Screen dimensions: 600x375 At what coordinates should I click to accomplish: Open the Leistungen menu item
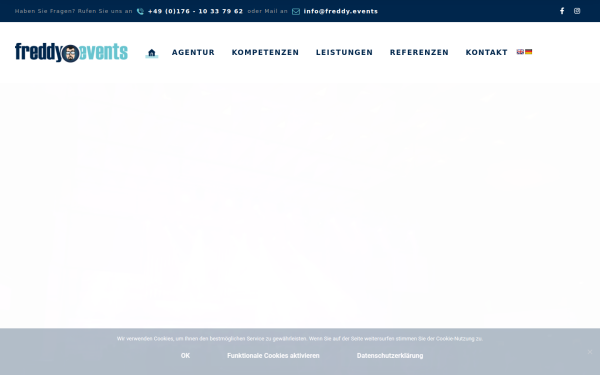coord(344,52)
